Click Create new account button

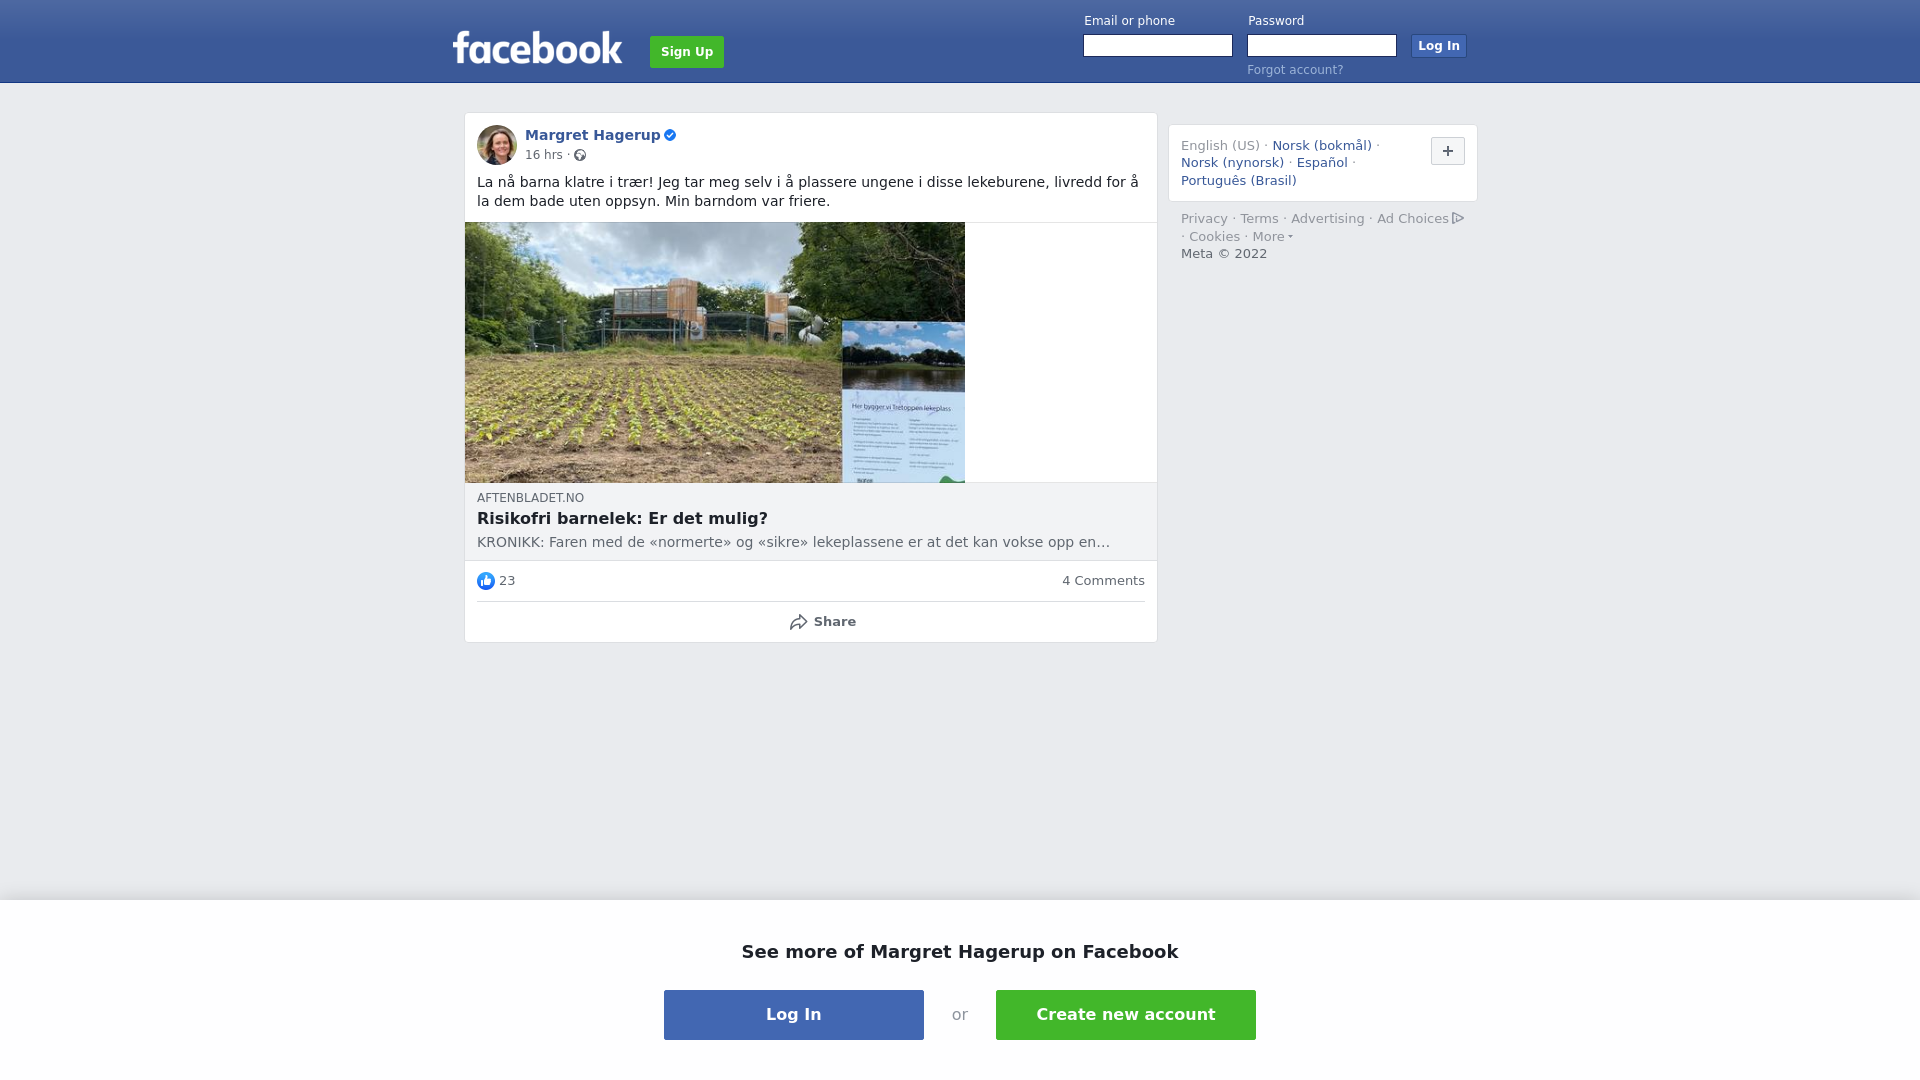point(1126,1015)
